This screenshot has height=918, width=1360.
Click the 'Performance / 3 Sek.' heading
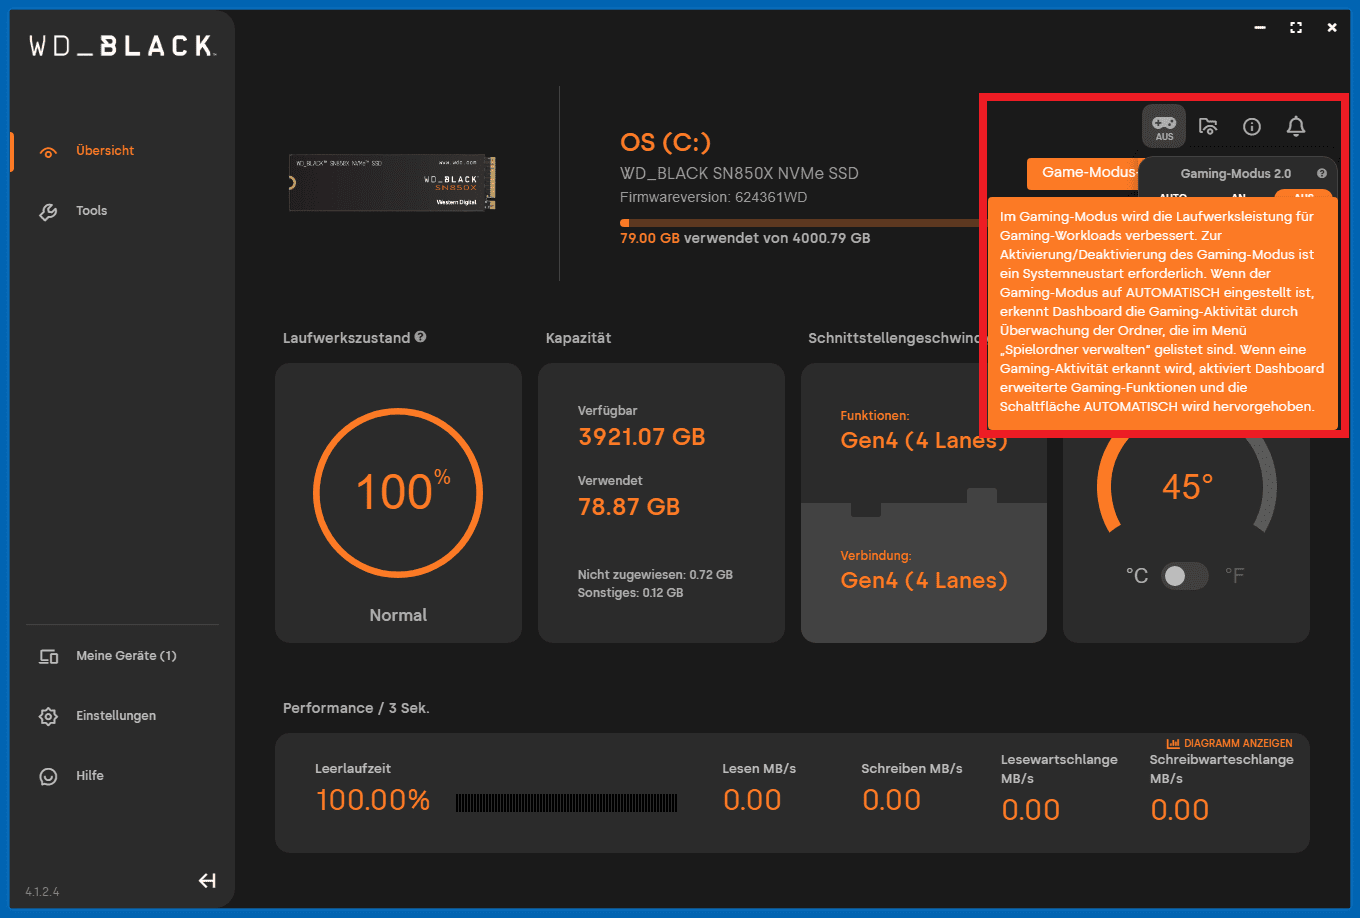[356, 708]
